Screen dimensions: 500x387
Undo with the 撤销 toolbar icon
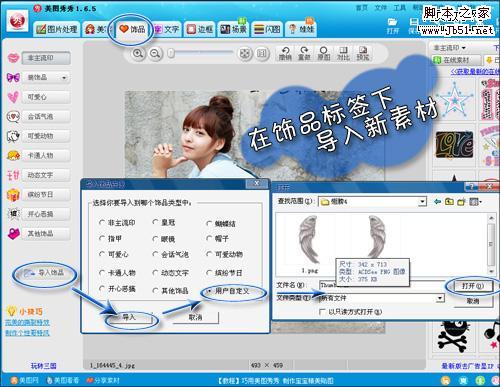click(285, 53)
